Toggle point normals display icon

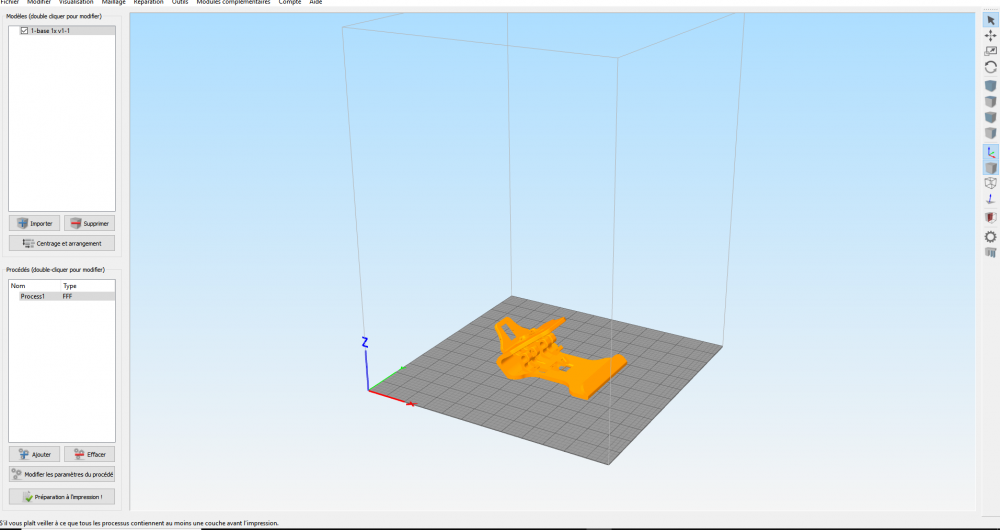click(x=990, y=199)
